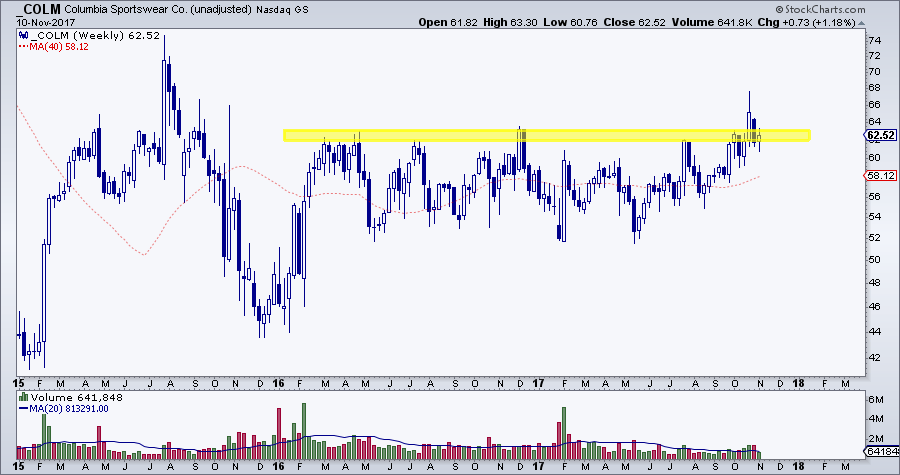Click the 2M volume axis label
Image resolution: width=900 pixels, height=475 pixels.
(x=875, y=438)
